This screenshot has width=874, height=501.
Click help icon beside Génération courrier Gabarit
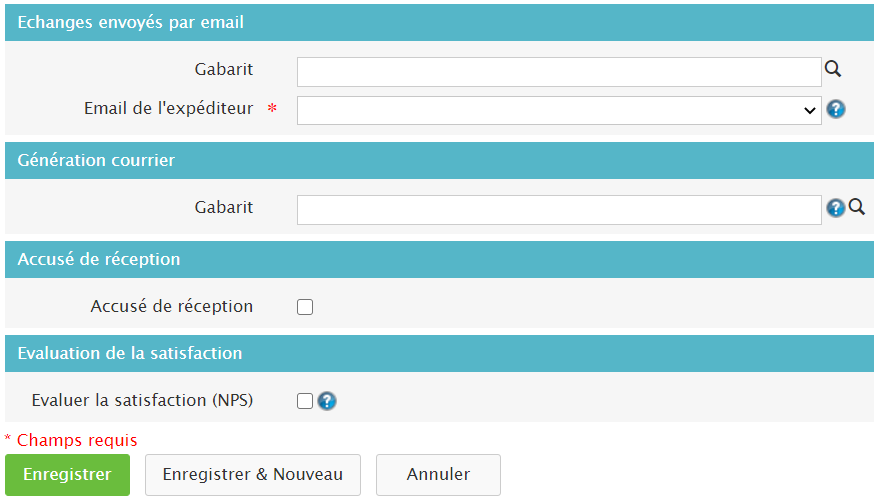coord(835,208)
